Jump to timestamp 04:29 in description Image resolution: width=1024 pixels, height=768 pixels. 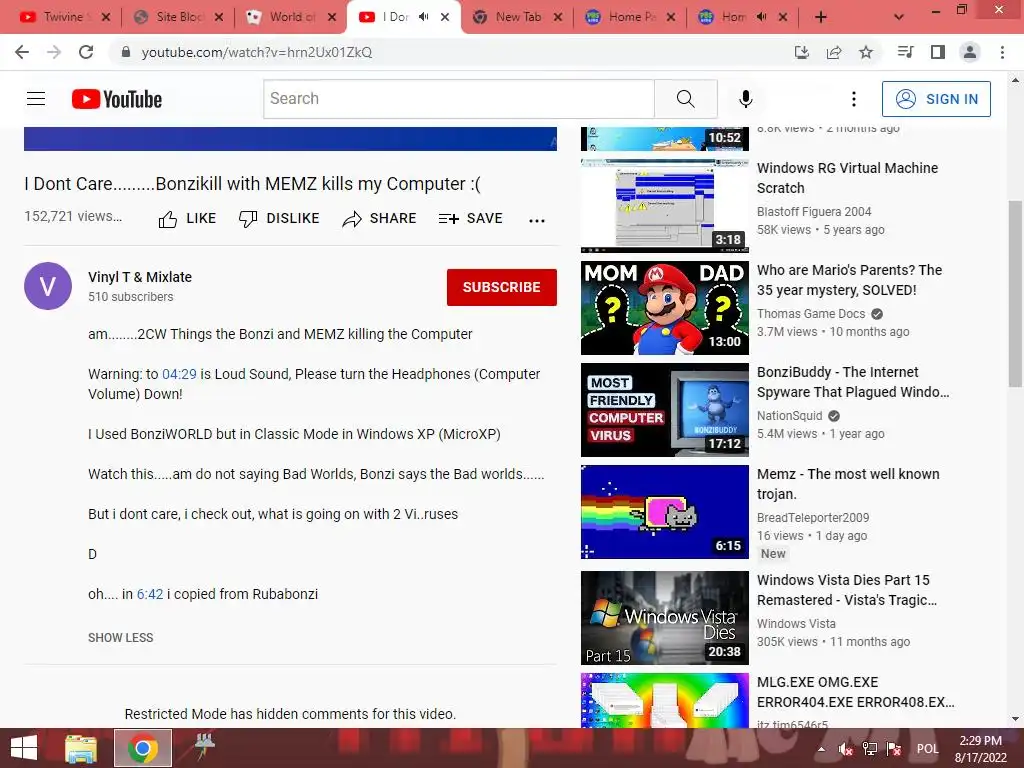point(179,374)
